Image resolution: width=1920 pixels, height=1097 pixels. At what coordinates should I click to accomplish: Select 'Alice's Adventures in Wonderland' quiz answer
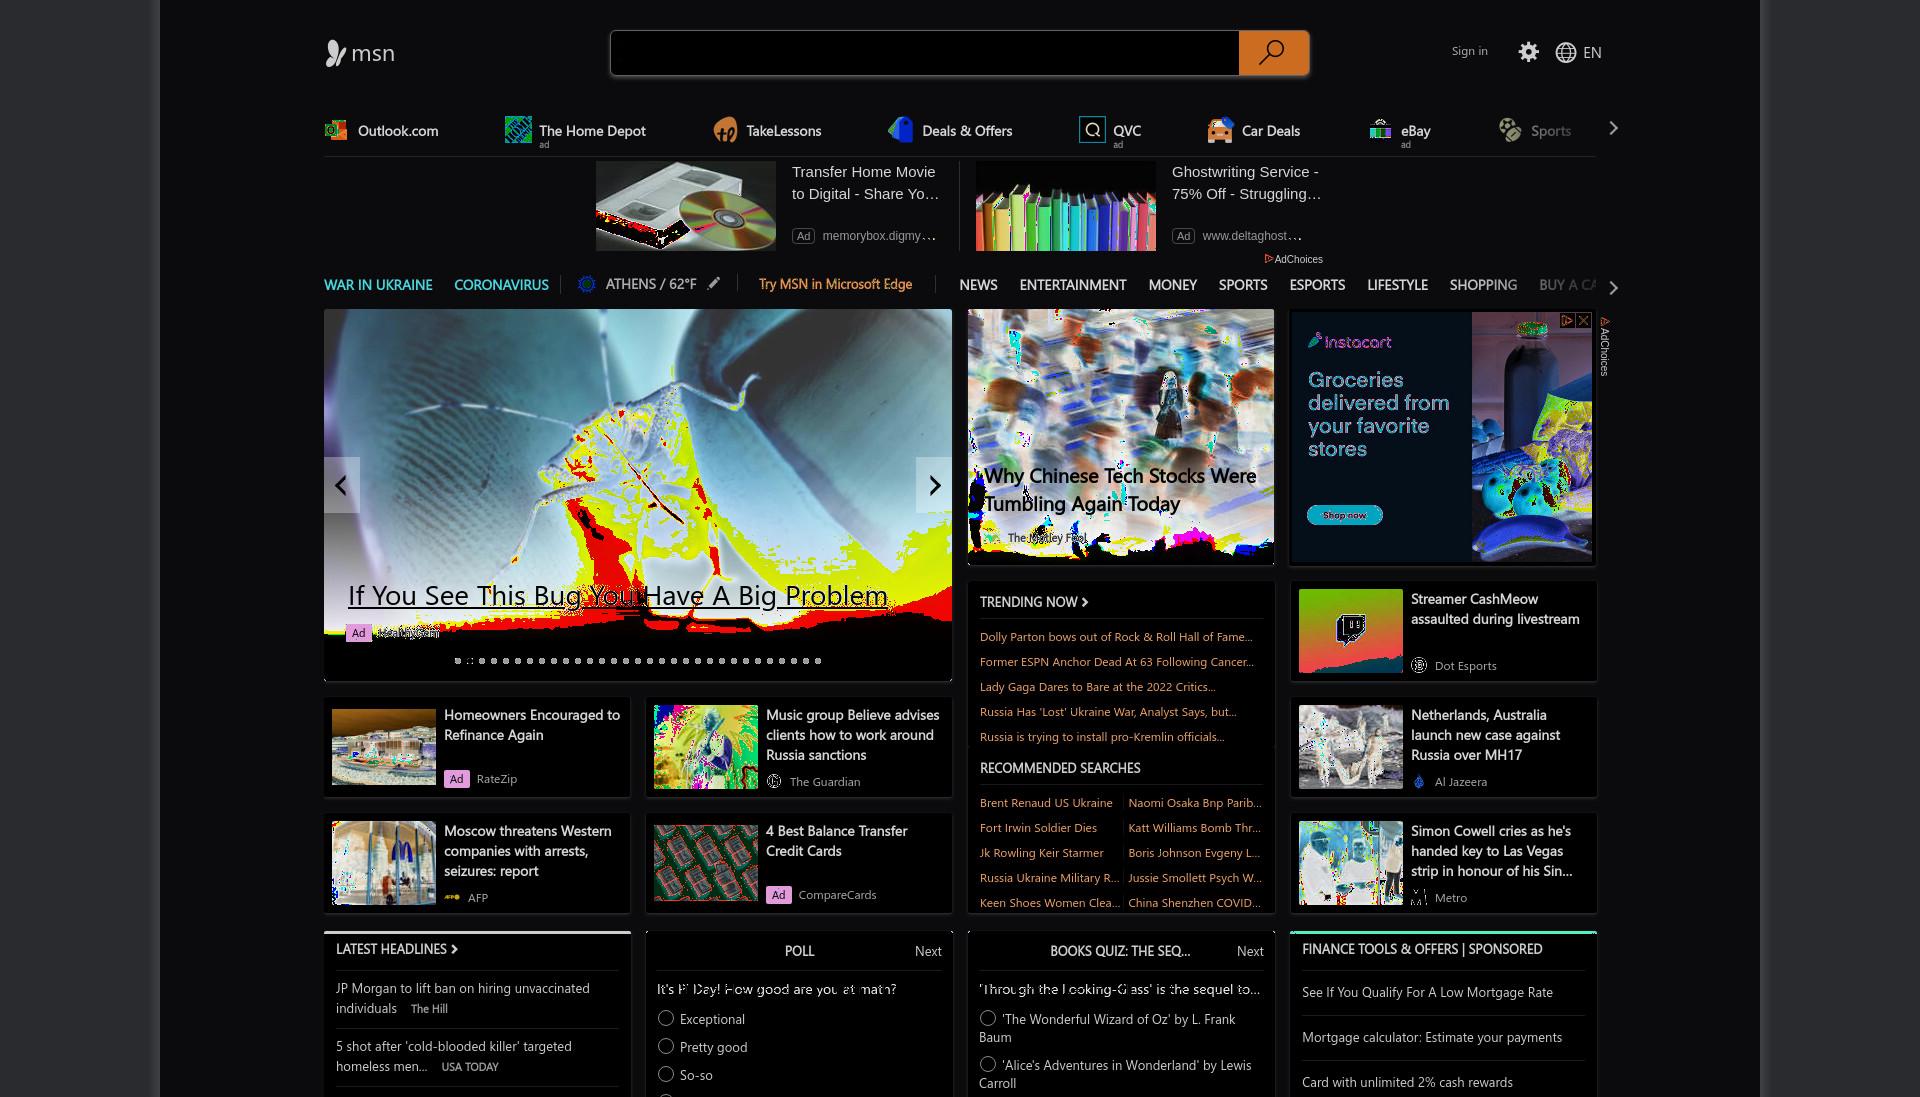coord(988,1064)
